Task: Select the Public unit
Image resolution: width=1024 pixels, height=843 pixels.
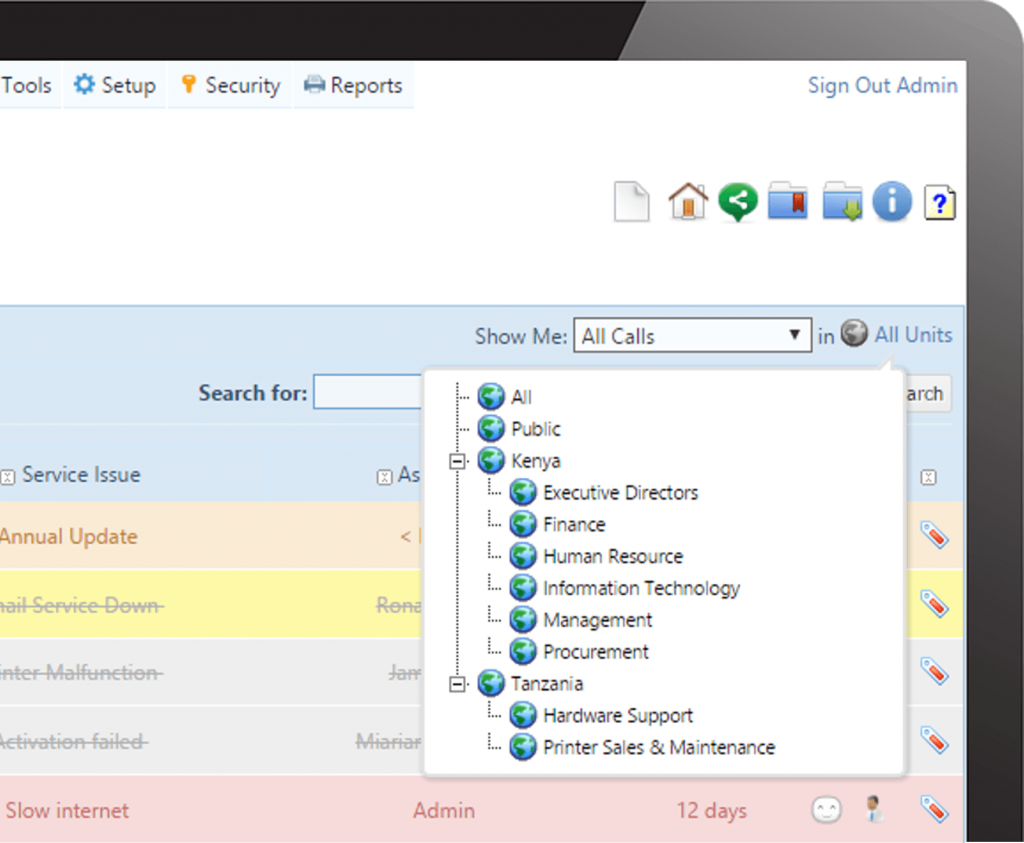Action: [536, 429]
